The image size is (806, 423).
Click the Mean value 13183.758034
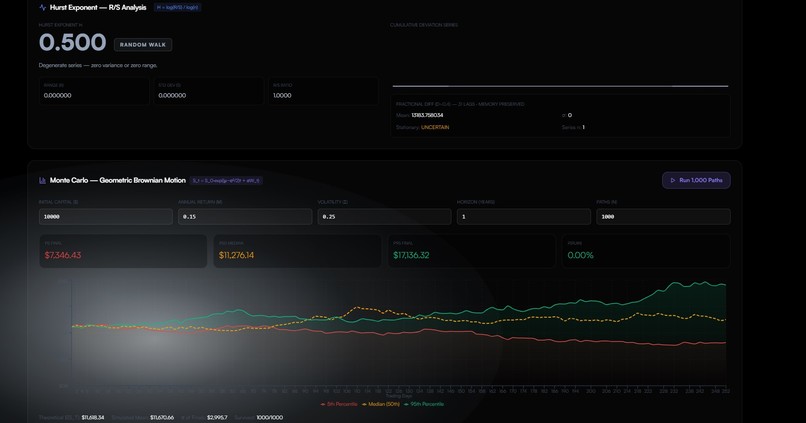pos(427,116)
